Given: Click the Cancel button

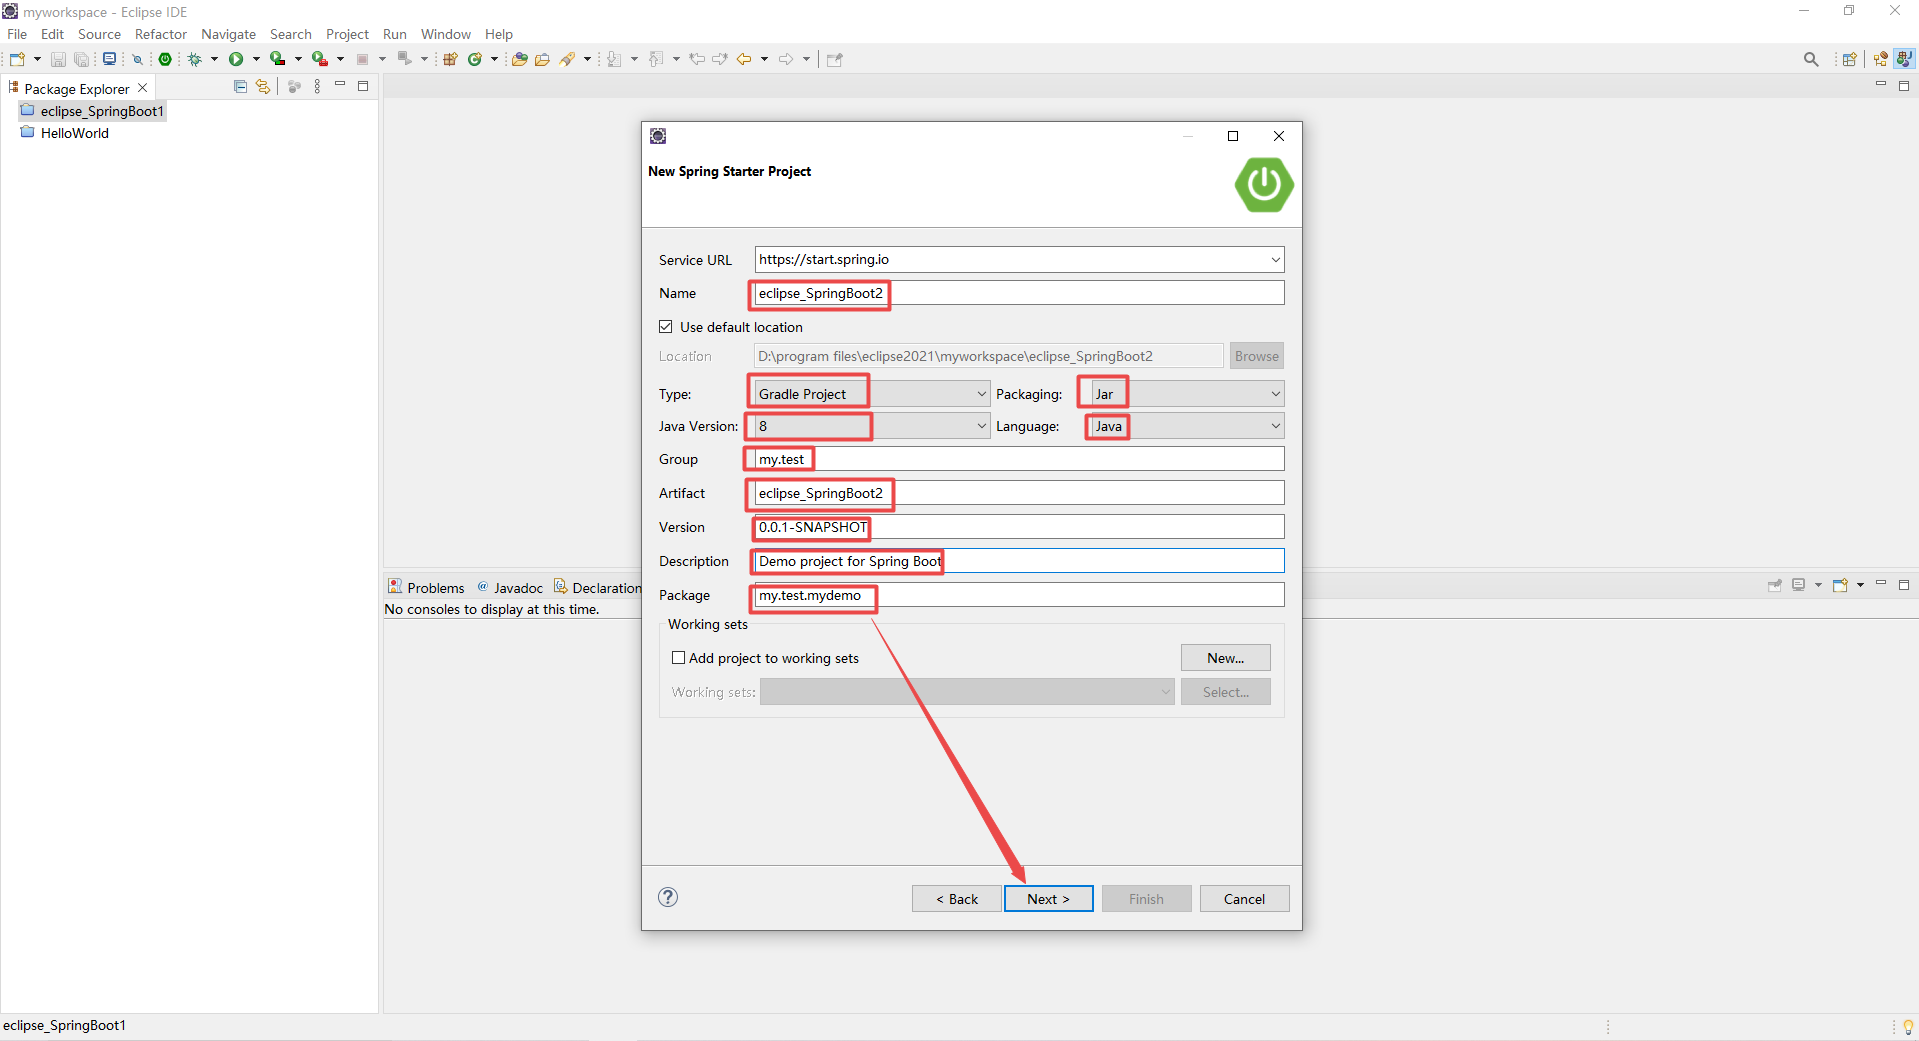Looking at the screenshot, I should coord(1244,899).
